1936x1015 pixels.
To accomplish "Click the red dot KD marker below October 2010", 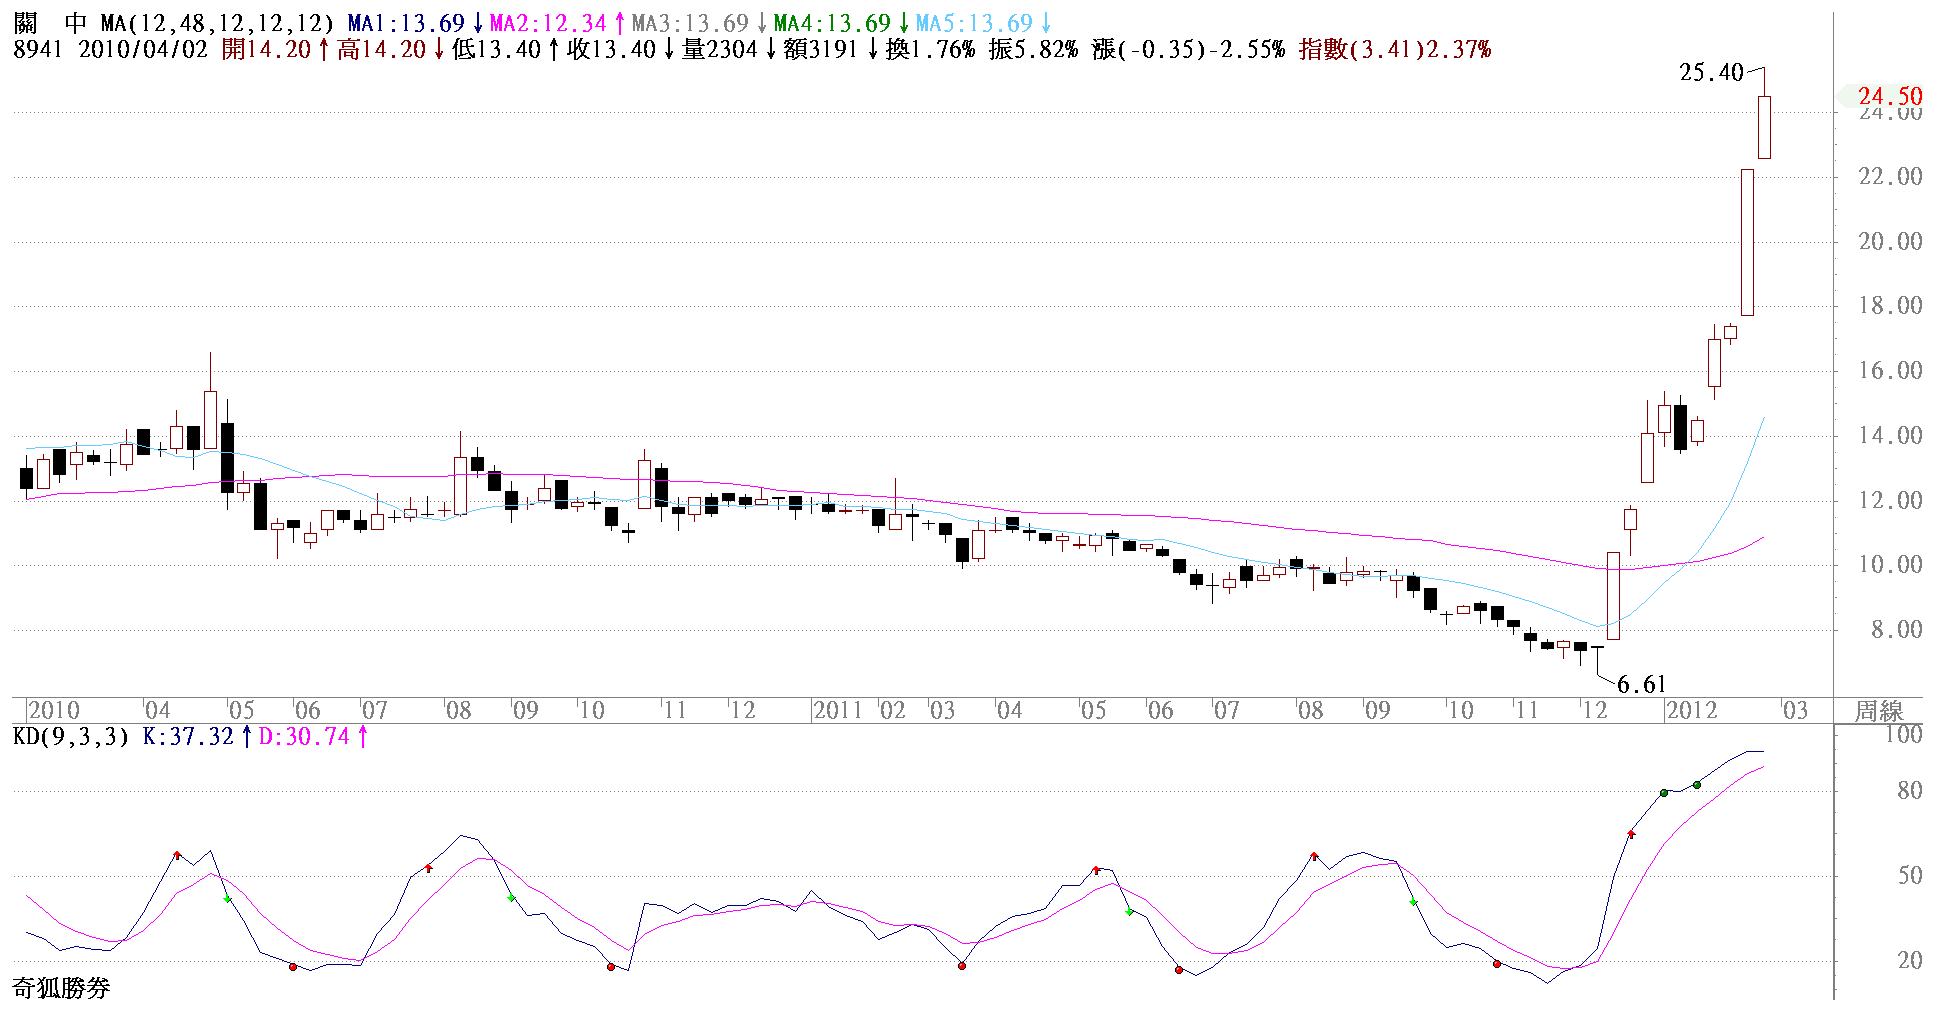I will tap(611, 966).
